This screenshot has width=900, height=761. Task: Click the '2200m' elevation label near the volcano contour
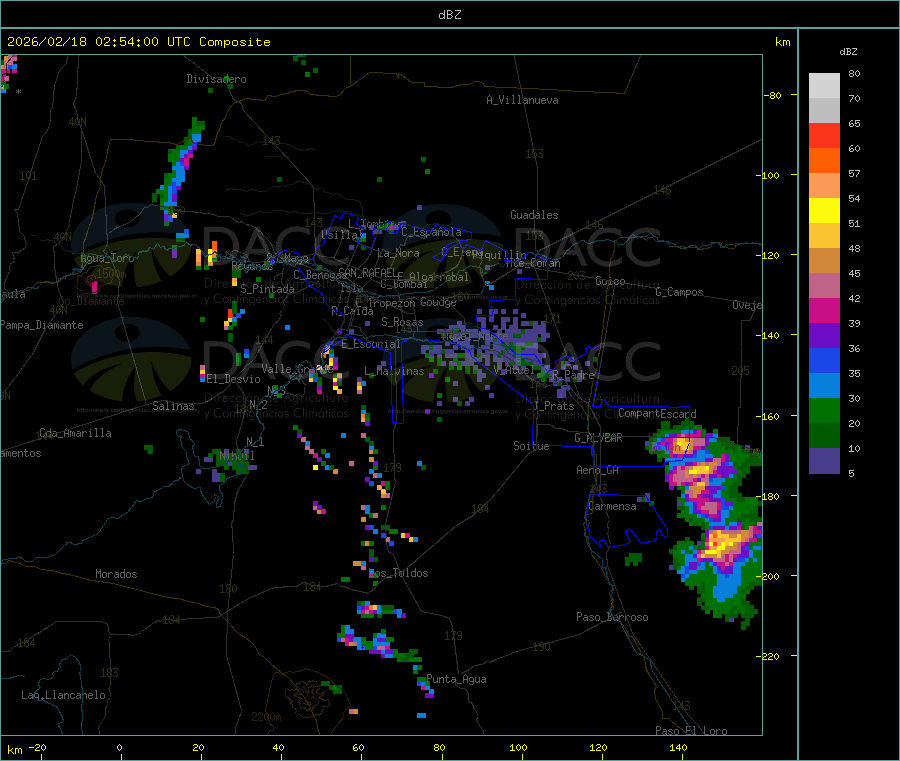[266, 717]
